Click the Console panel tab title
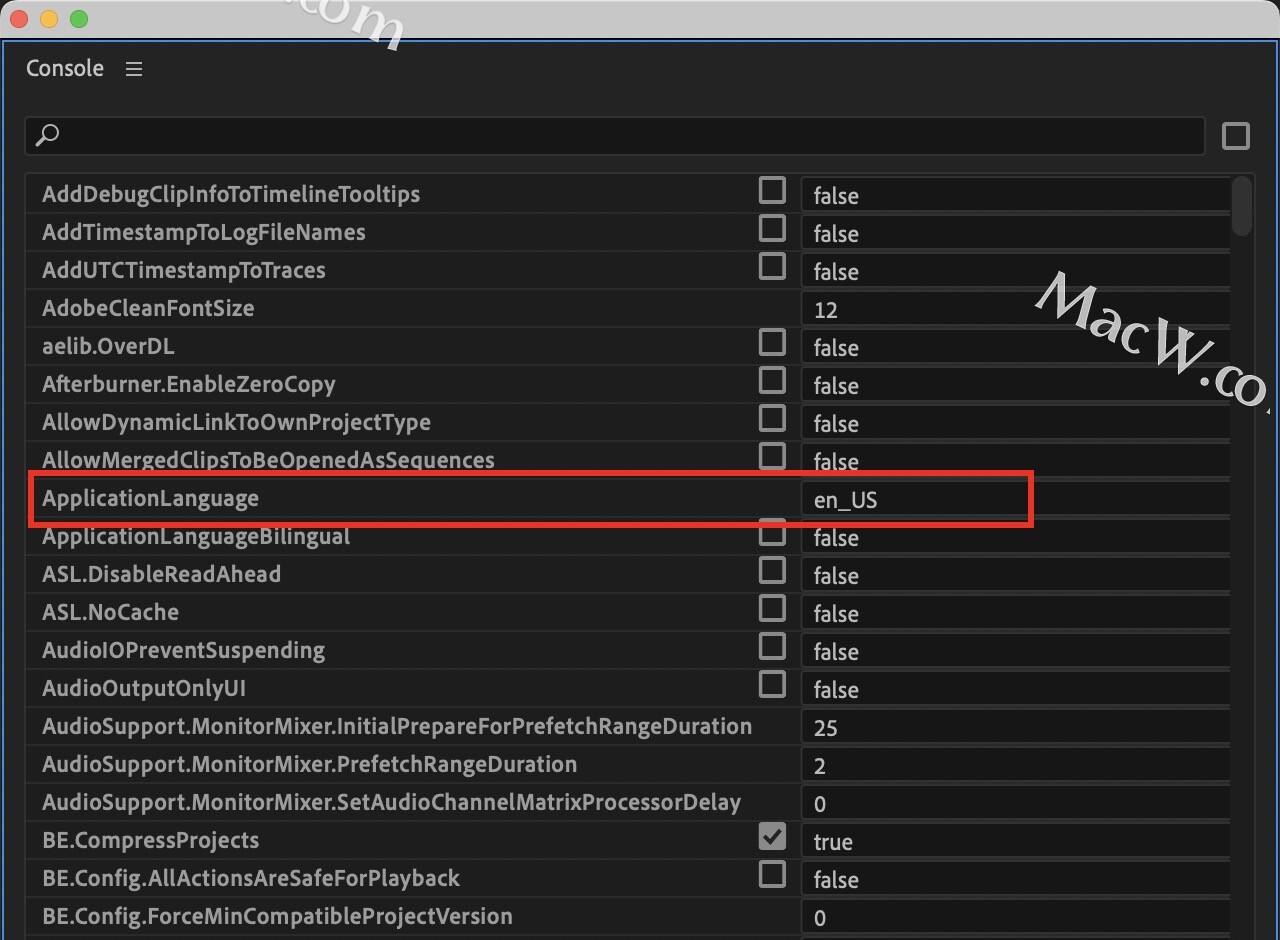 coord(65,68)
